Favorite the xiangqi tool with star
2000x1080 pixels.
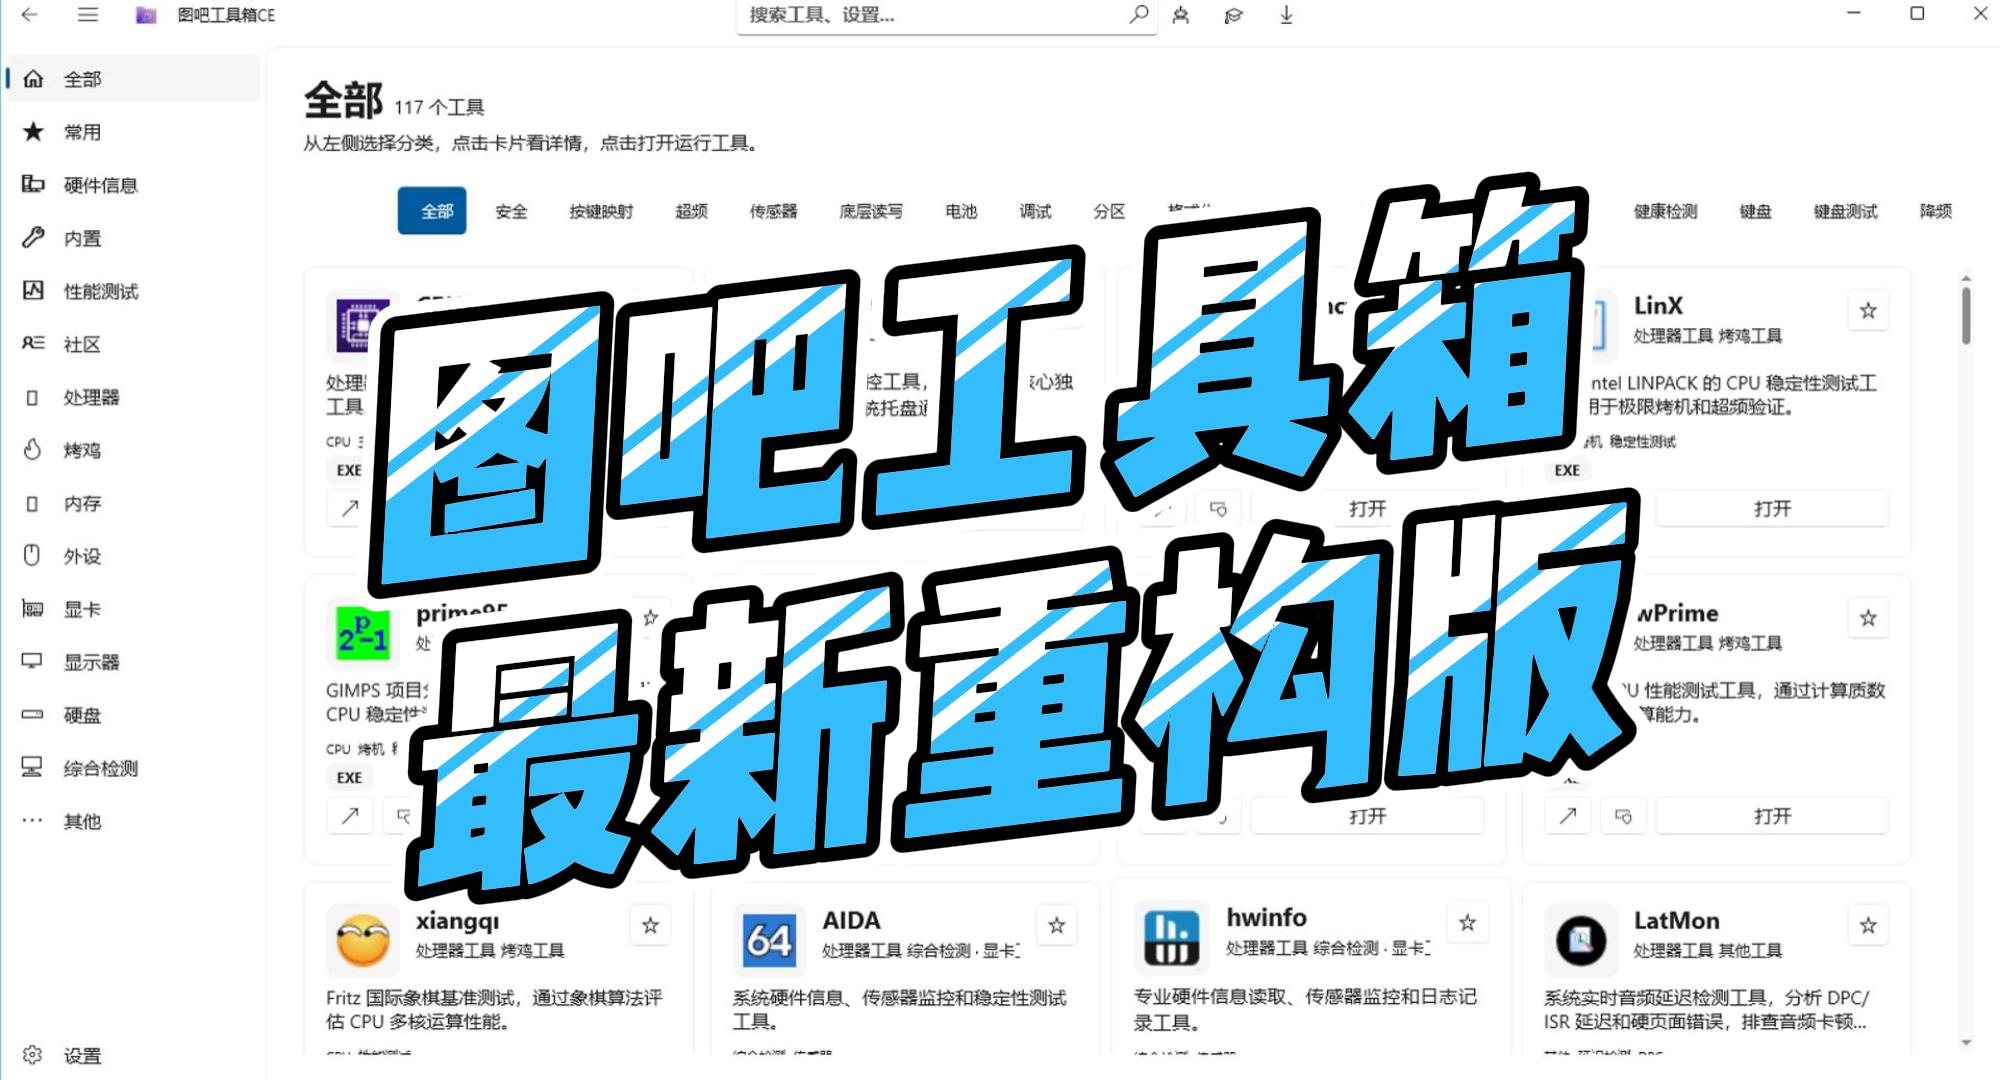(650, 926)
